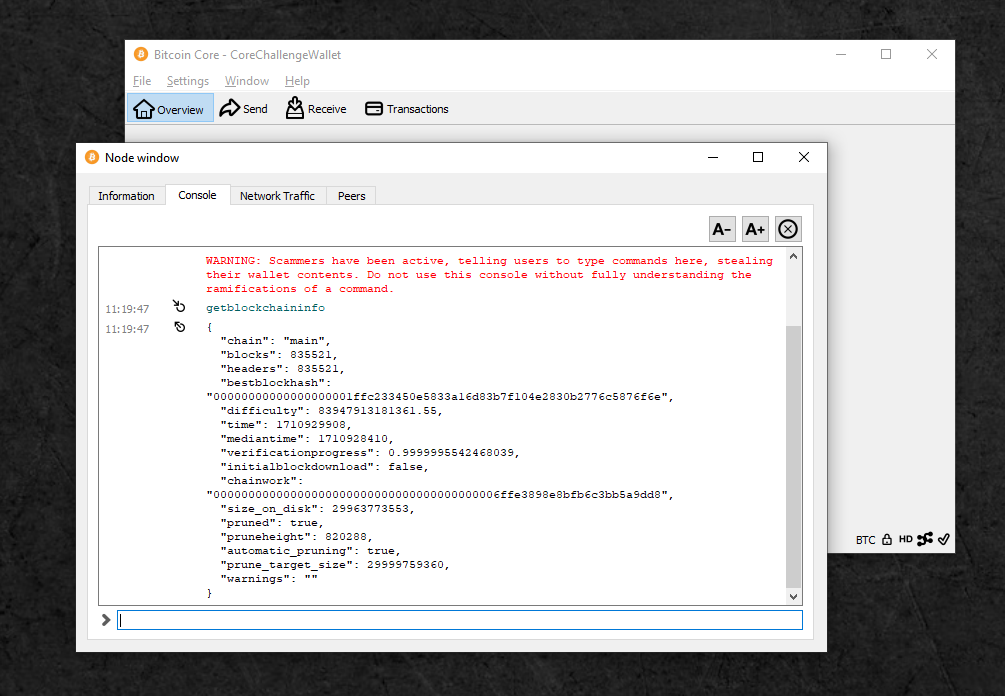The height and width of the screenshot is (696, 1005).
Task: Minimize the Node window
Action: [713, 157]
